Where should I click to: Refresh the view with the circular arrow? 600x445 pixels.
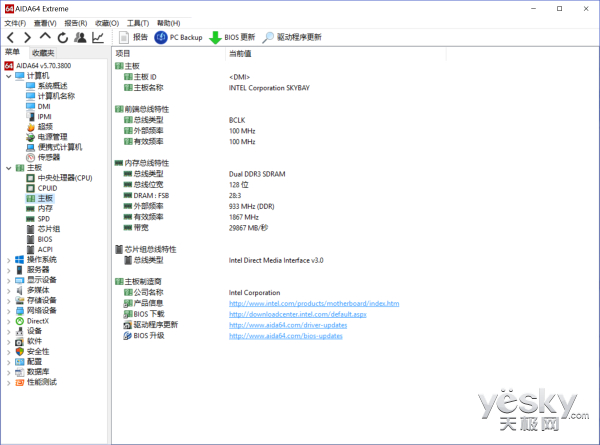(x=63, y=37)
